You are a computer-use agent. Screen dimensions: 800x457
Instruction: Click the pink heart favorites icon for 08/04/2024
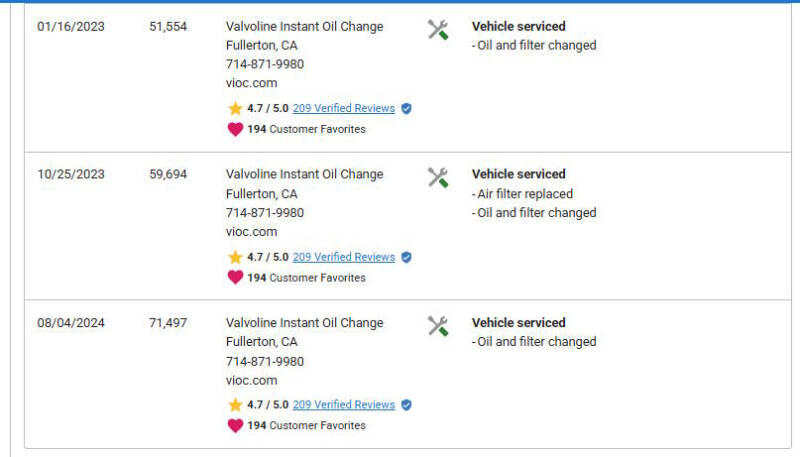[235, 425]
